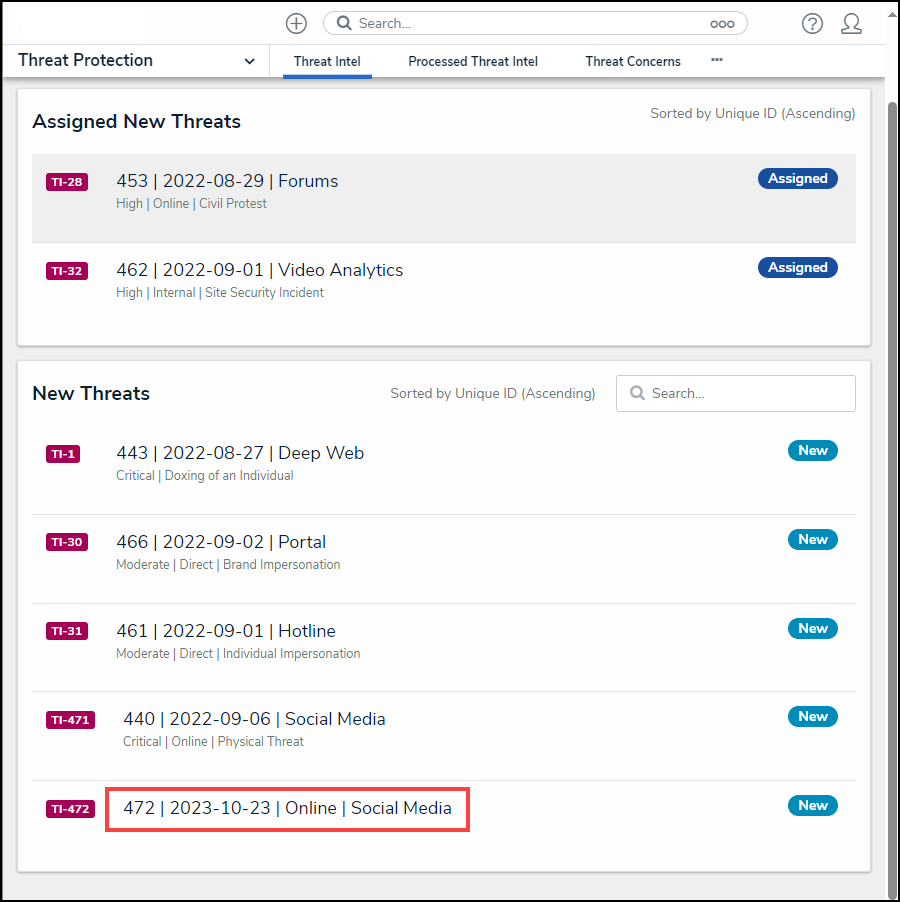Click the TI-472 ID badge
Viewport: 900px width, 902px height.
click(x=70, y=809)
